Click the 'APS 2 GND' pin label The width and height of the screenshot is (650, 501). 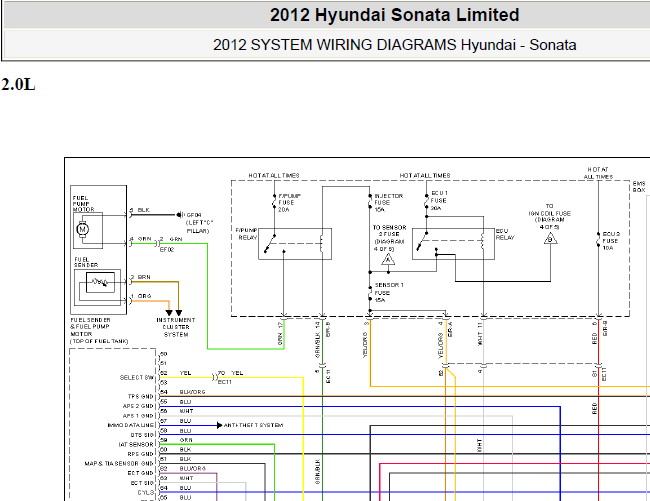tap(138, 406)
